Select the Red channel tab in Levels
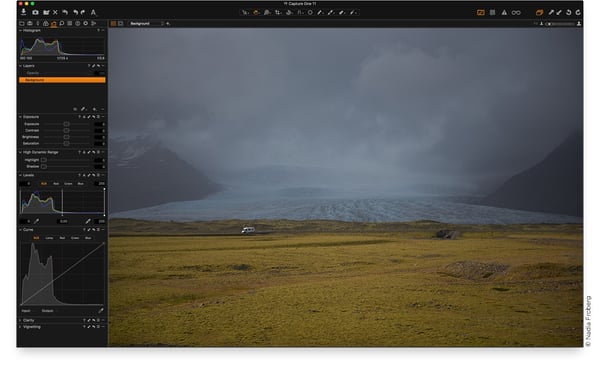Image resolution: width=600 pixels, height=371 pixels. coord(56,184)
